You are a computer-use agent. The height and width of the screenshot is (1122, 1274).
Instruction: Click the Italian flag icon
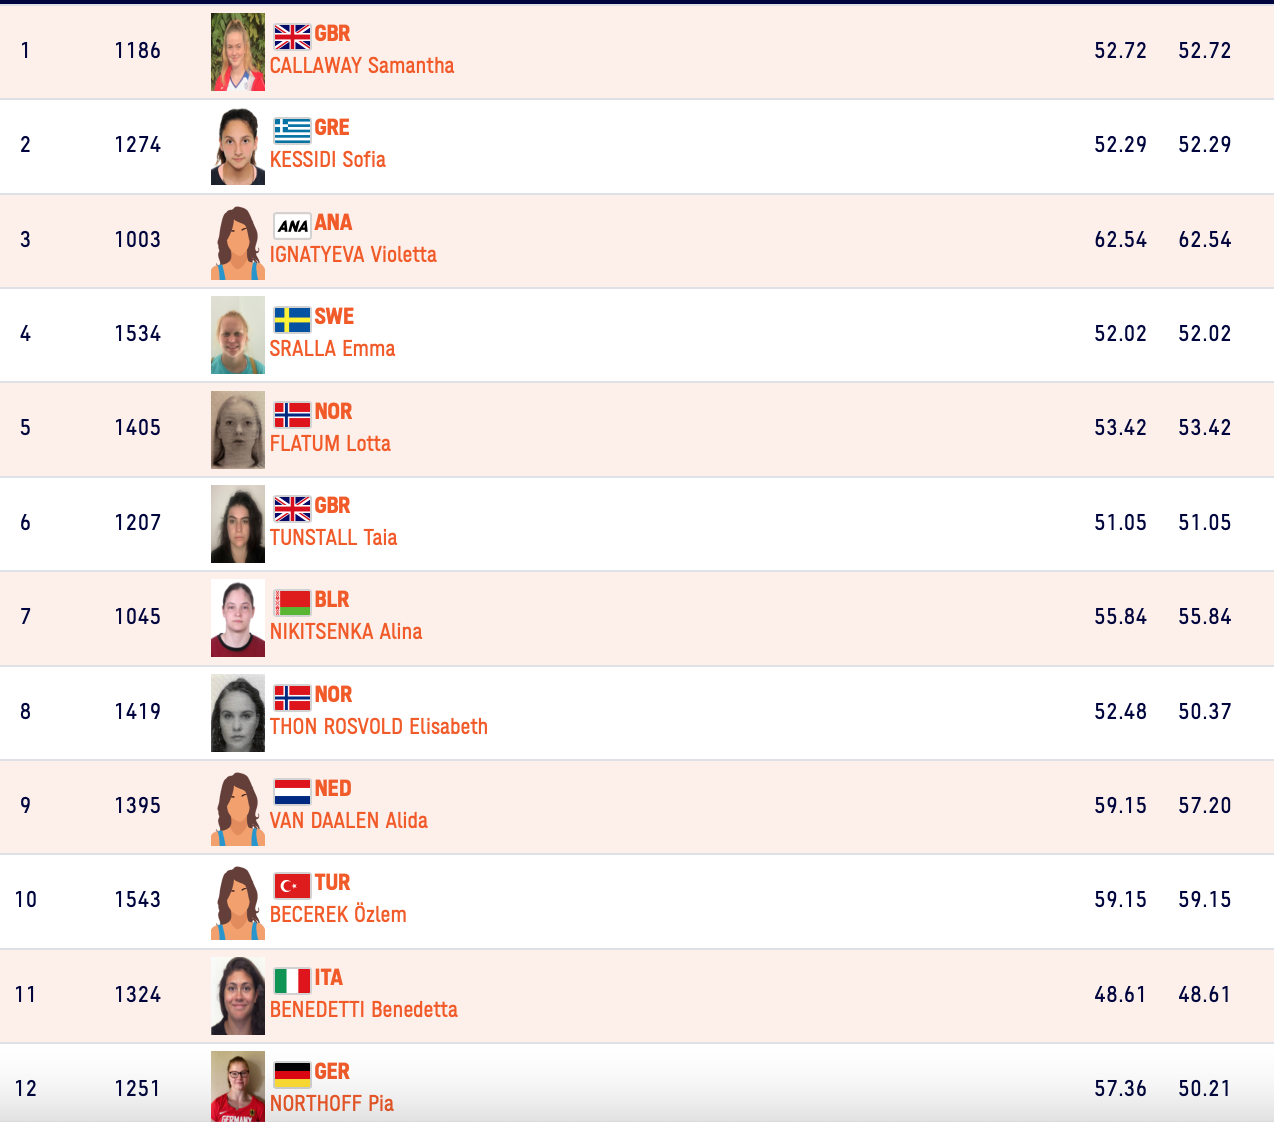click(x=292, y=981)
